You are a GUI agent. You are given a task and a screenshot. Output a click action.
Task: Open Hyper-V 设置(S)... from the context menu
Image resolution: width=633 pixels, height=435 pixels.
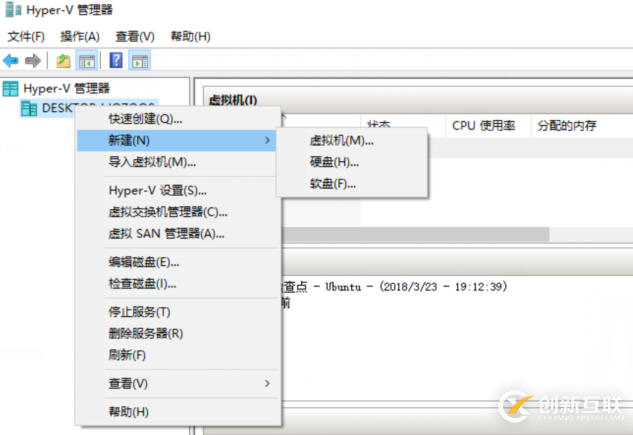point(177,190)
